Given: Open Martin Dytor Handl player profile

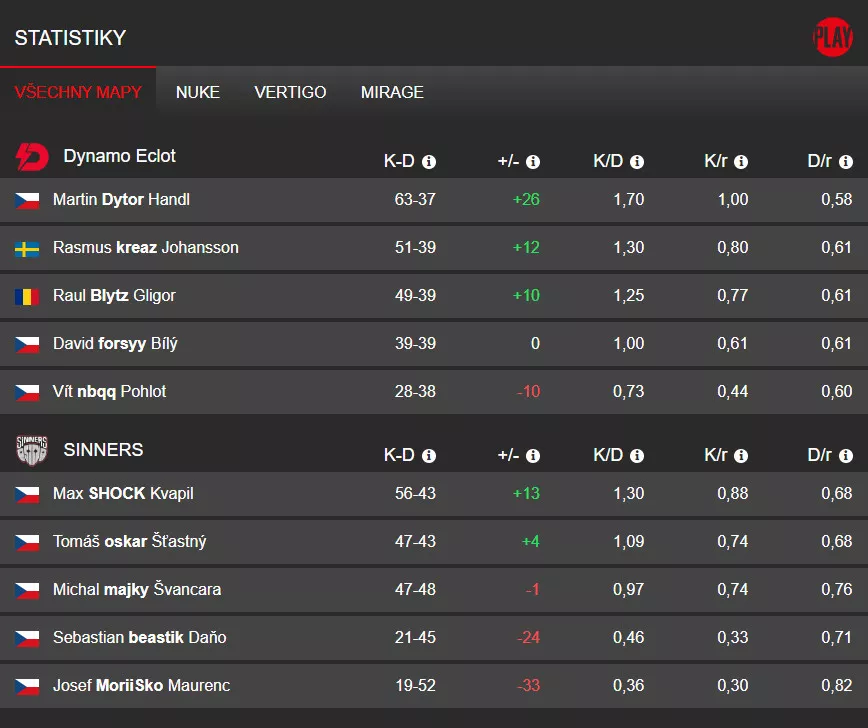Looking at the screenshot, I should coord(121,200).
